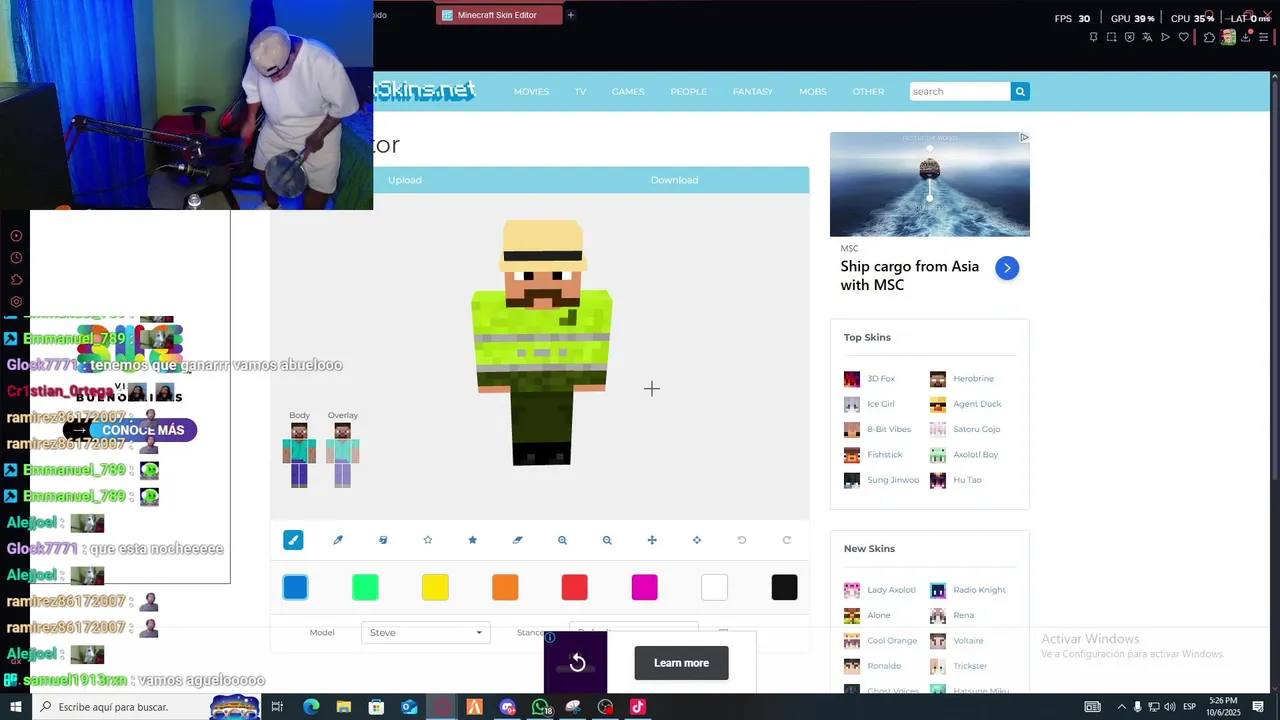Screen dimensions: 1280x720
Task: Open the GAMES menu
Action: tap(628, 91)
